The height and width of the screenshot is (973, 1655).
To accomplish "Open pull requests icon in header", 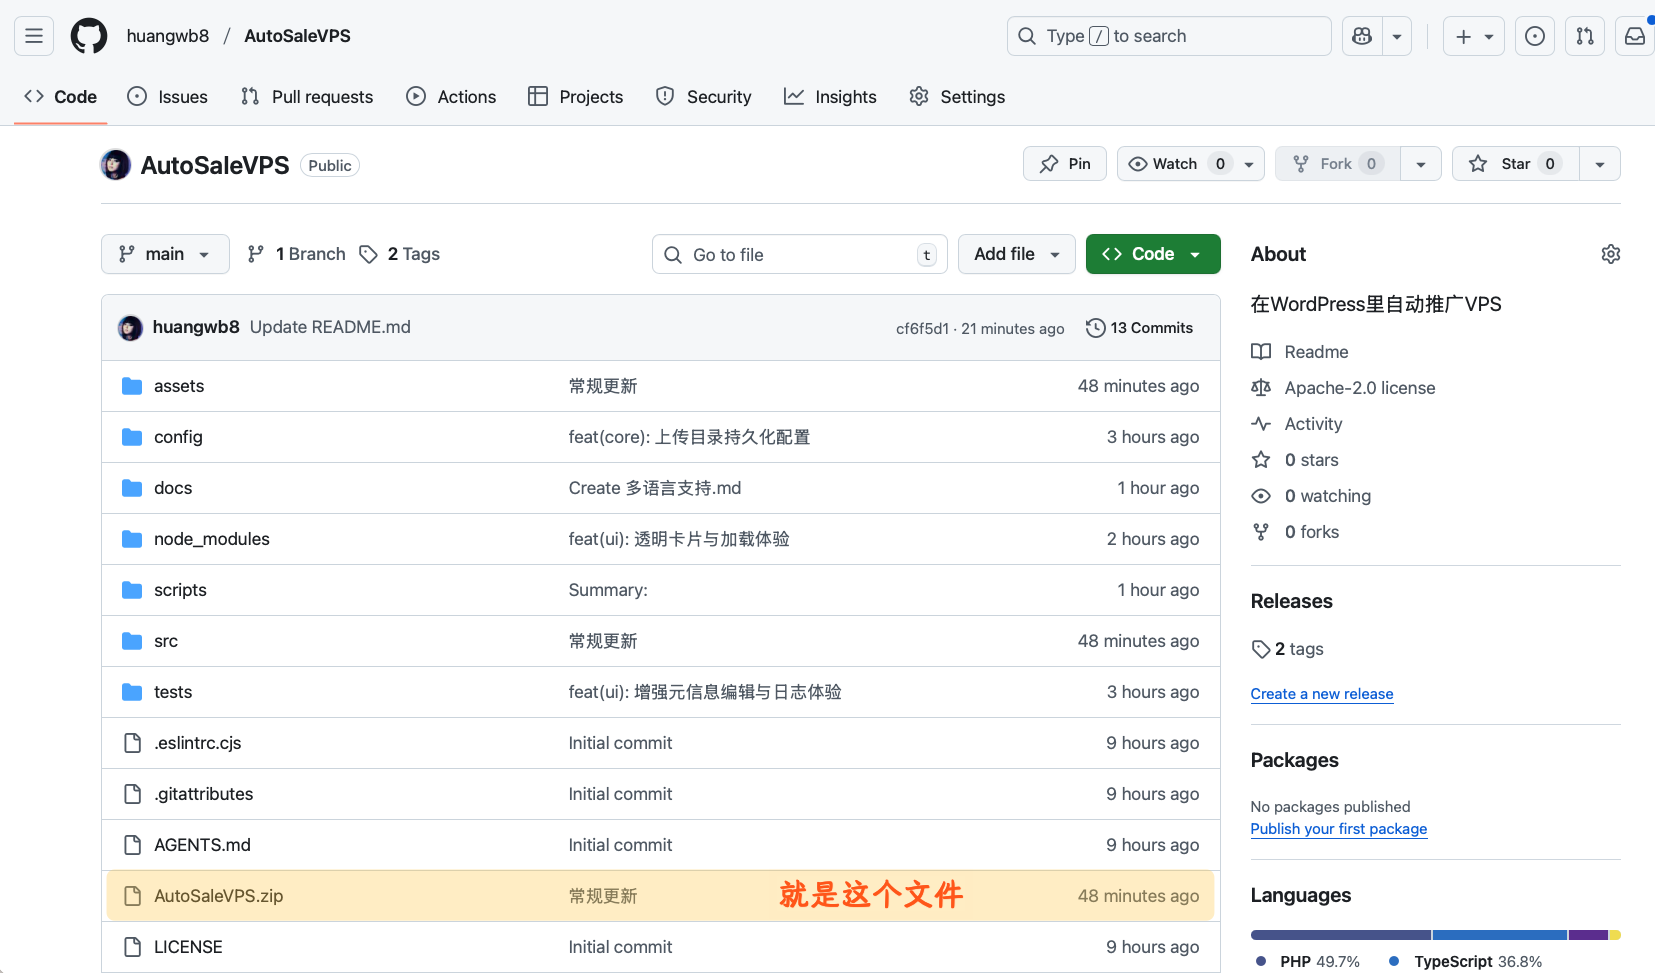I will tap(1585, 36).
